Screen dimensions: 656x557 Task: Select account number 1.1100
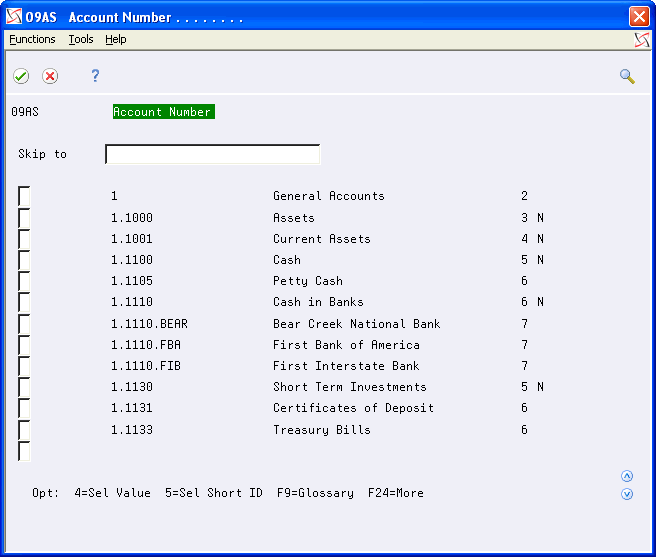point(132,260)
